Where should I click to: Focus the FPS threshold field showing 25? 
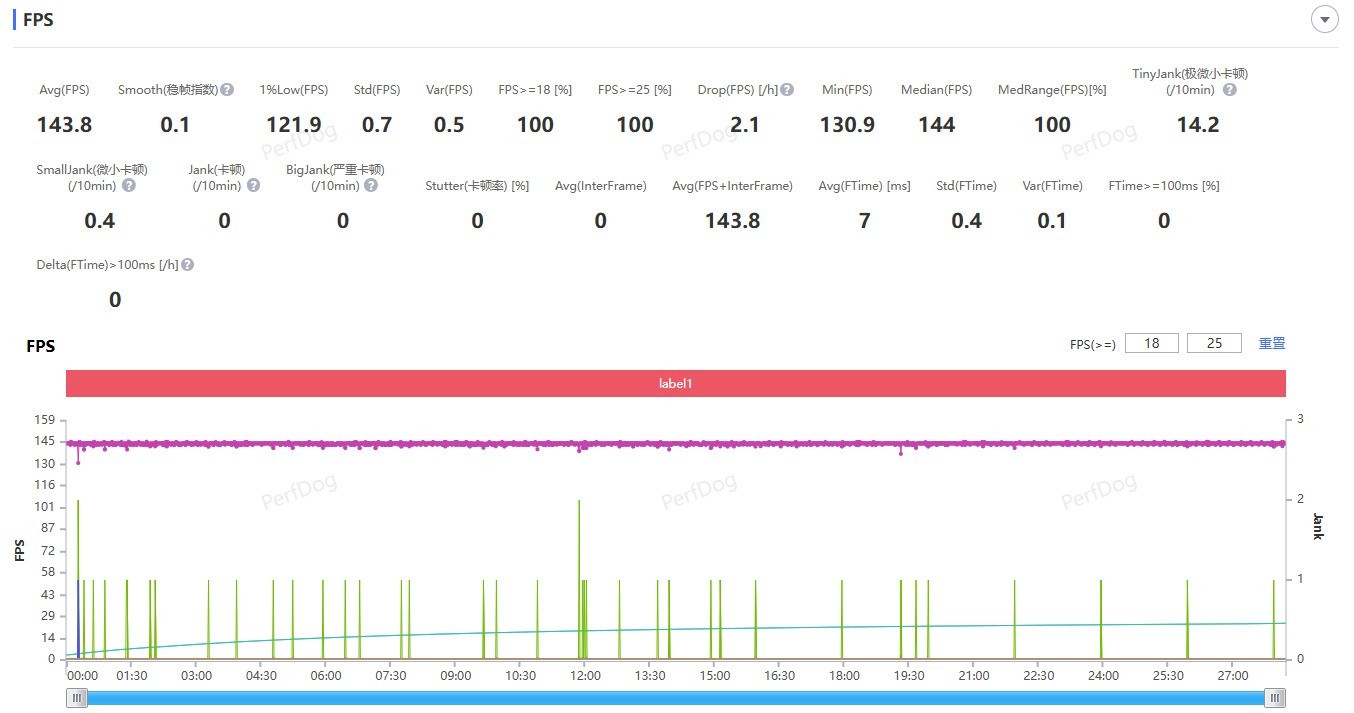coord(1214,343)
